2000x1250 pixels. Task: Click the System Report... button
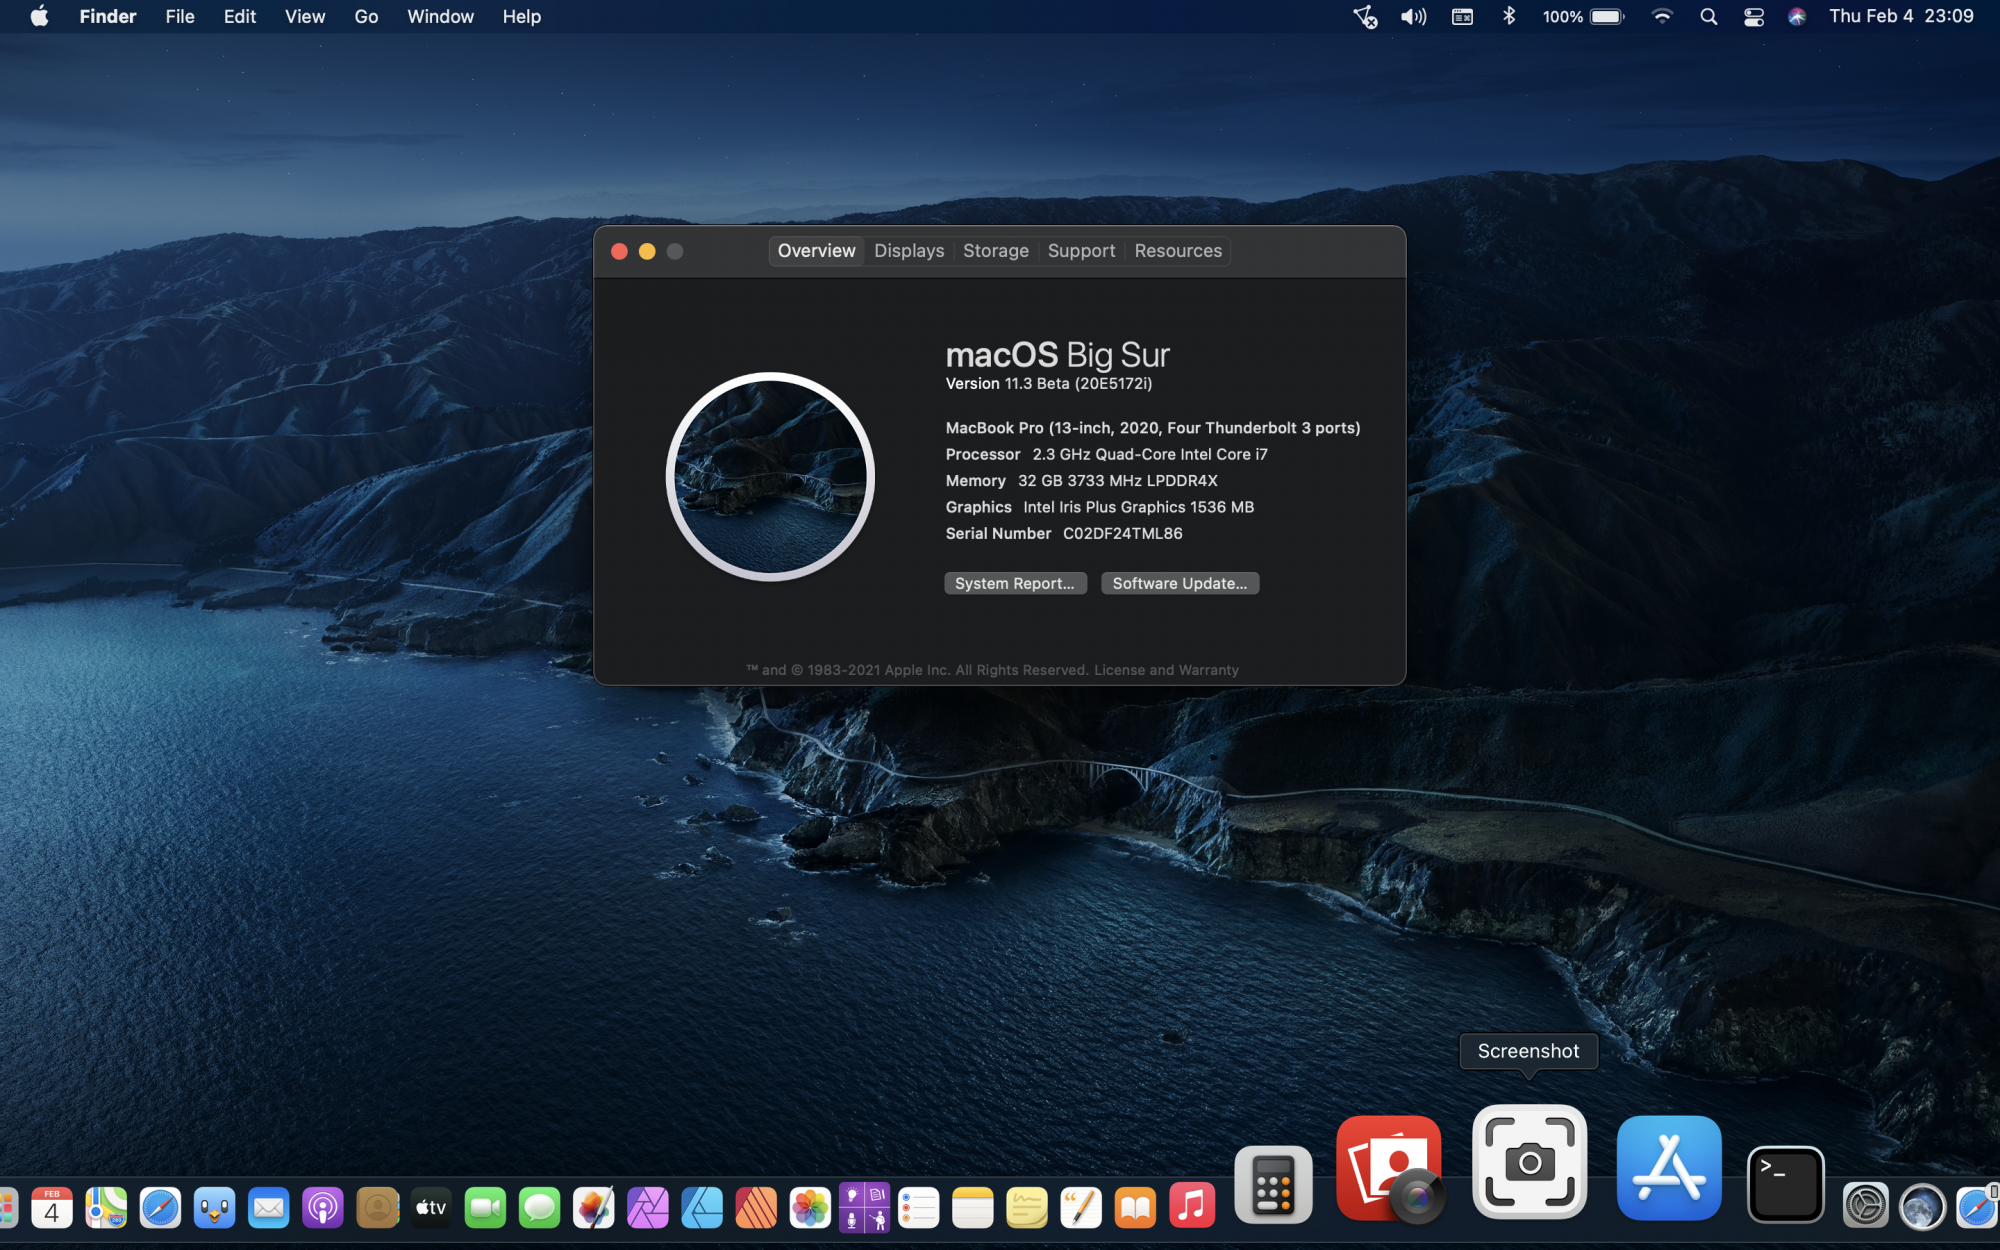pyautogui.click(x=1014, y=584)
